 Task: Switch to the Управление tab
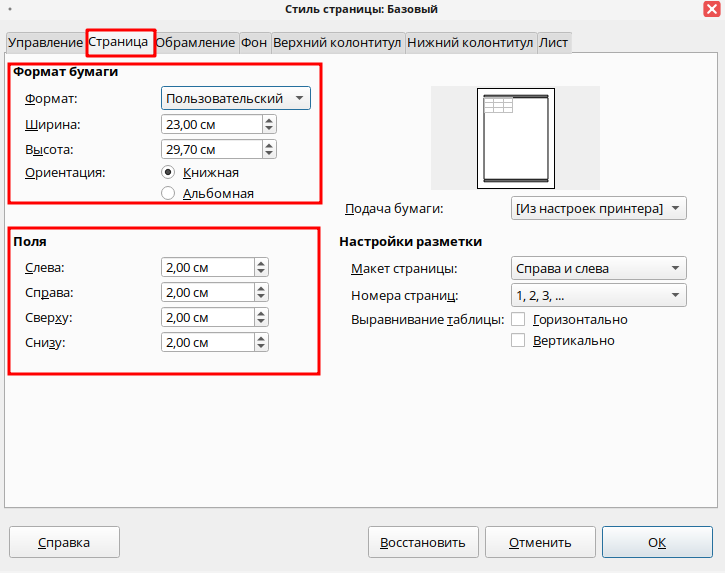[x=44, y=43]
